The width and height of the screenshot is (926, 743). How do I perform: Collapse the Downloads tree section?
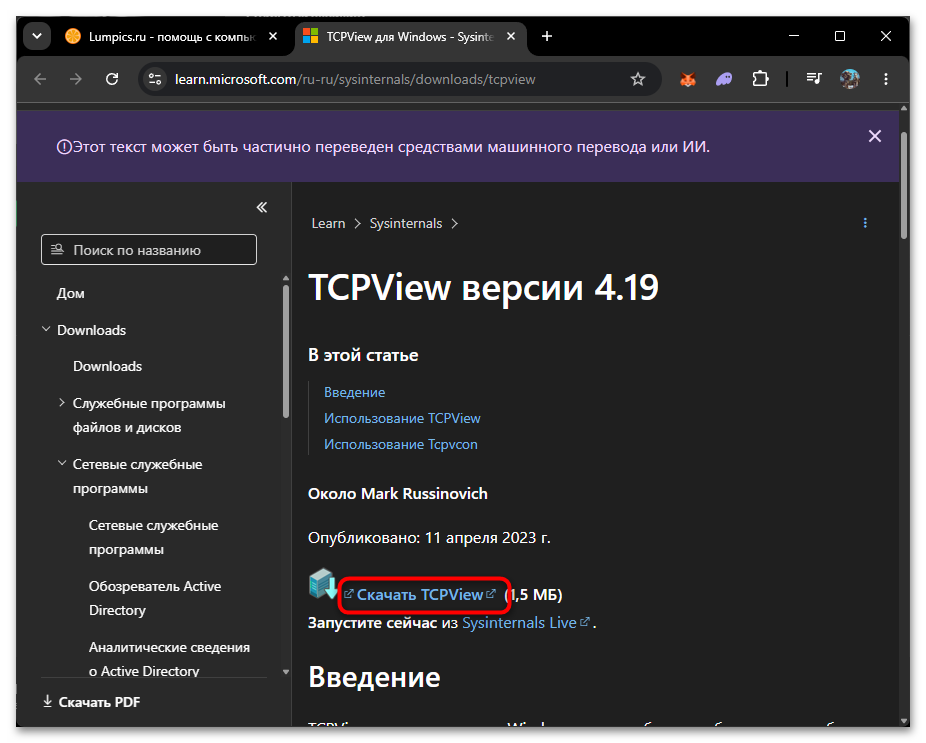pyautogui.click(x=46, y=330)
